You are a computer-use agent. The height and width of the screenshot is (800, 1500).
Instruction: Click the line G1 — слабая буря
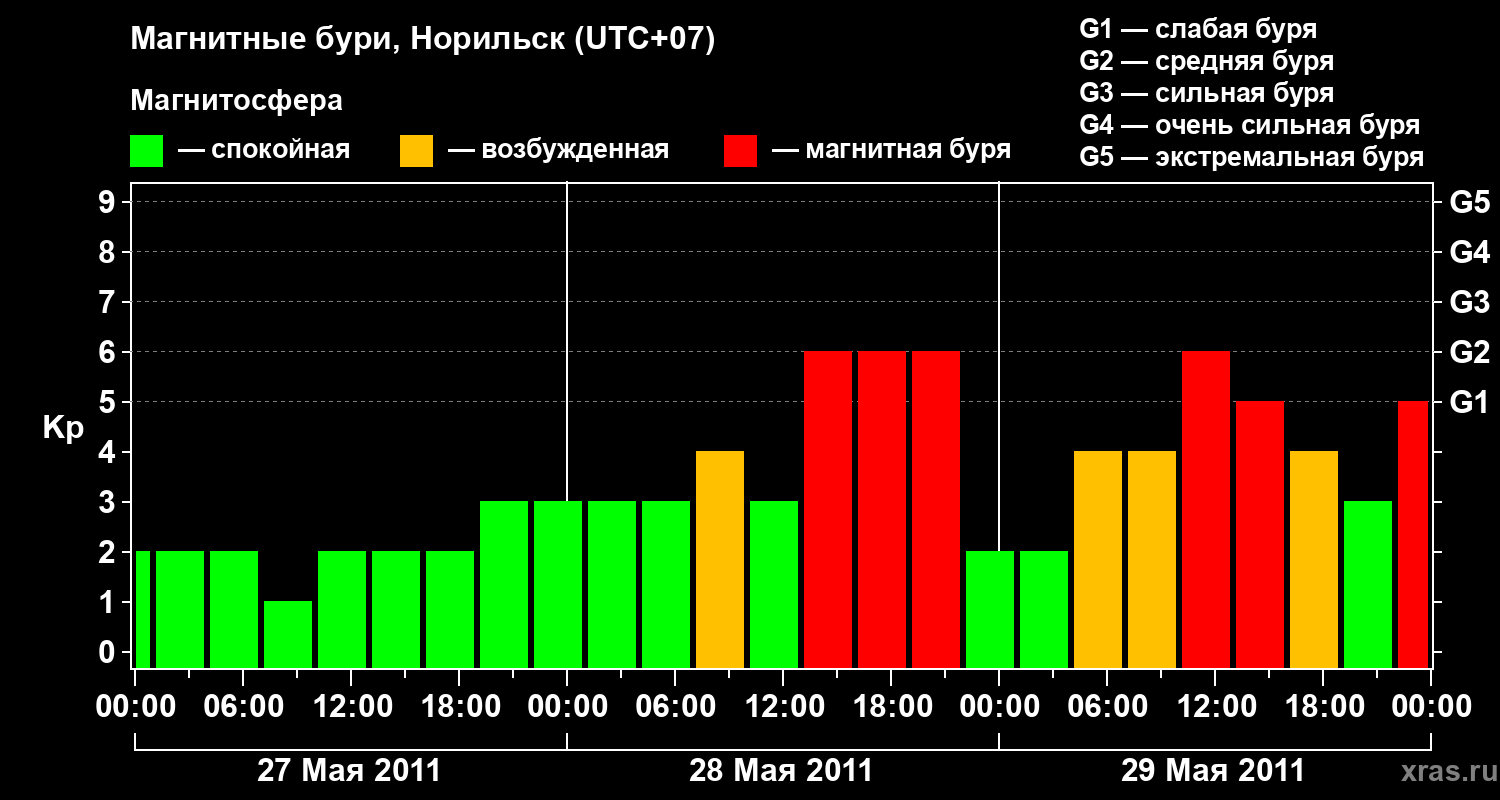click(1198, 28)
